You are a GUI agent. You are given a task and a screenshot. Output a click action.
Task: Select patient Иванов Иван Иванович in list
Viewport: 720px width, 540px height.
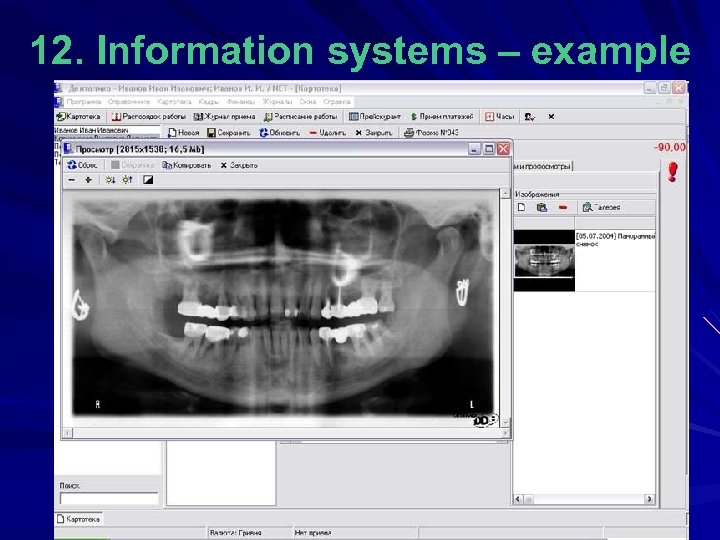(x=91, y=130)
